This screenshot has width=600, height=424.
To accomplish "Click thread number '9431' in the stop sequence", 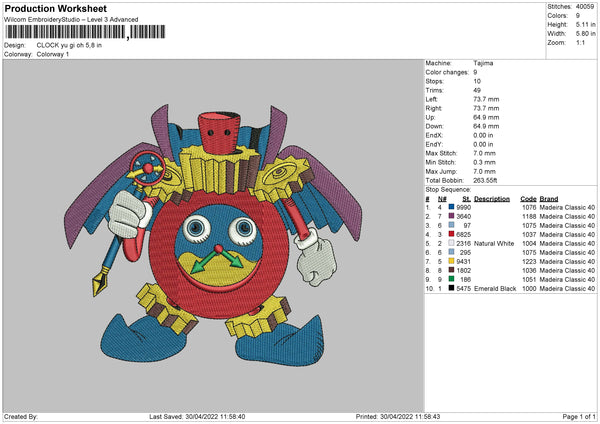I will tap(463, 261).
